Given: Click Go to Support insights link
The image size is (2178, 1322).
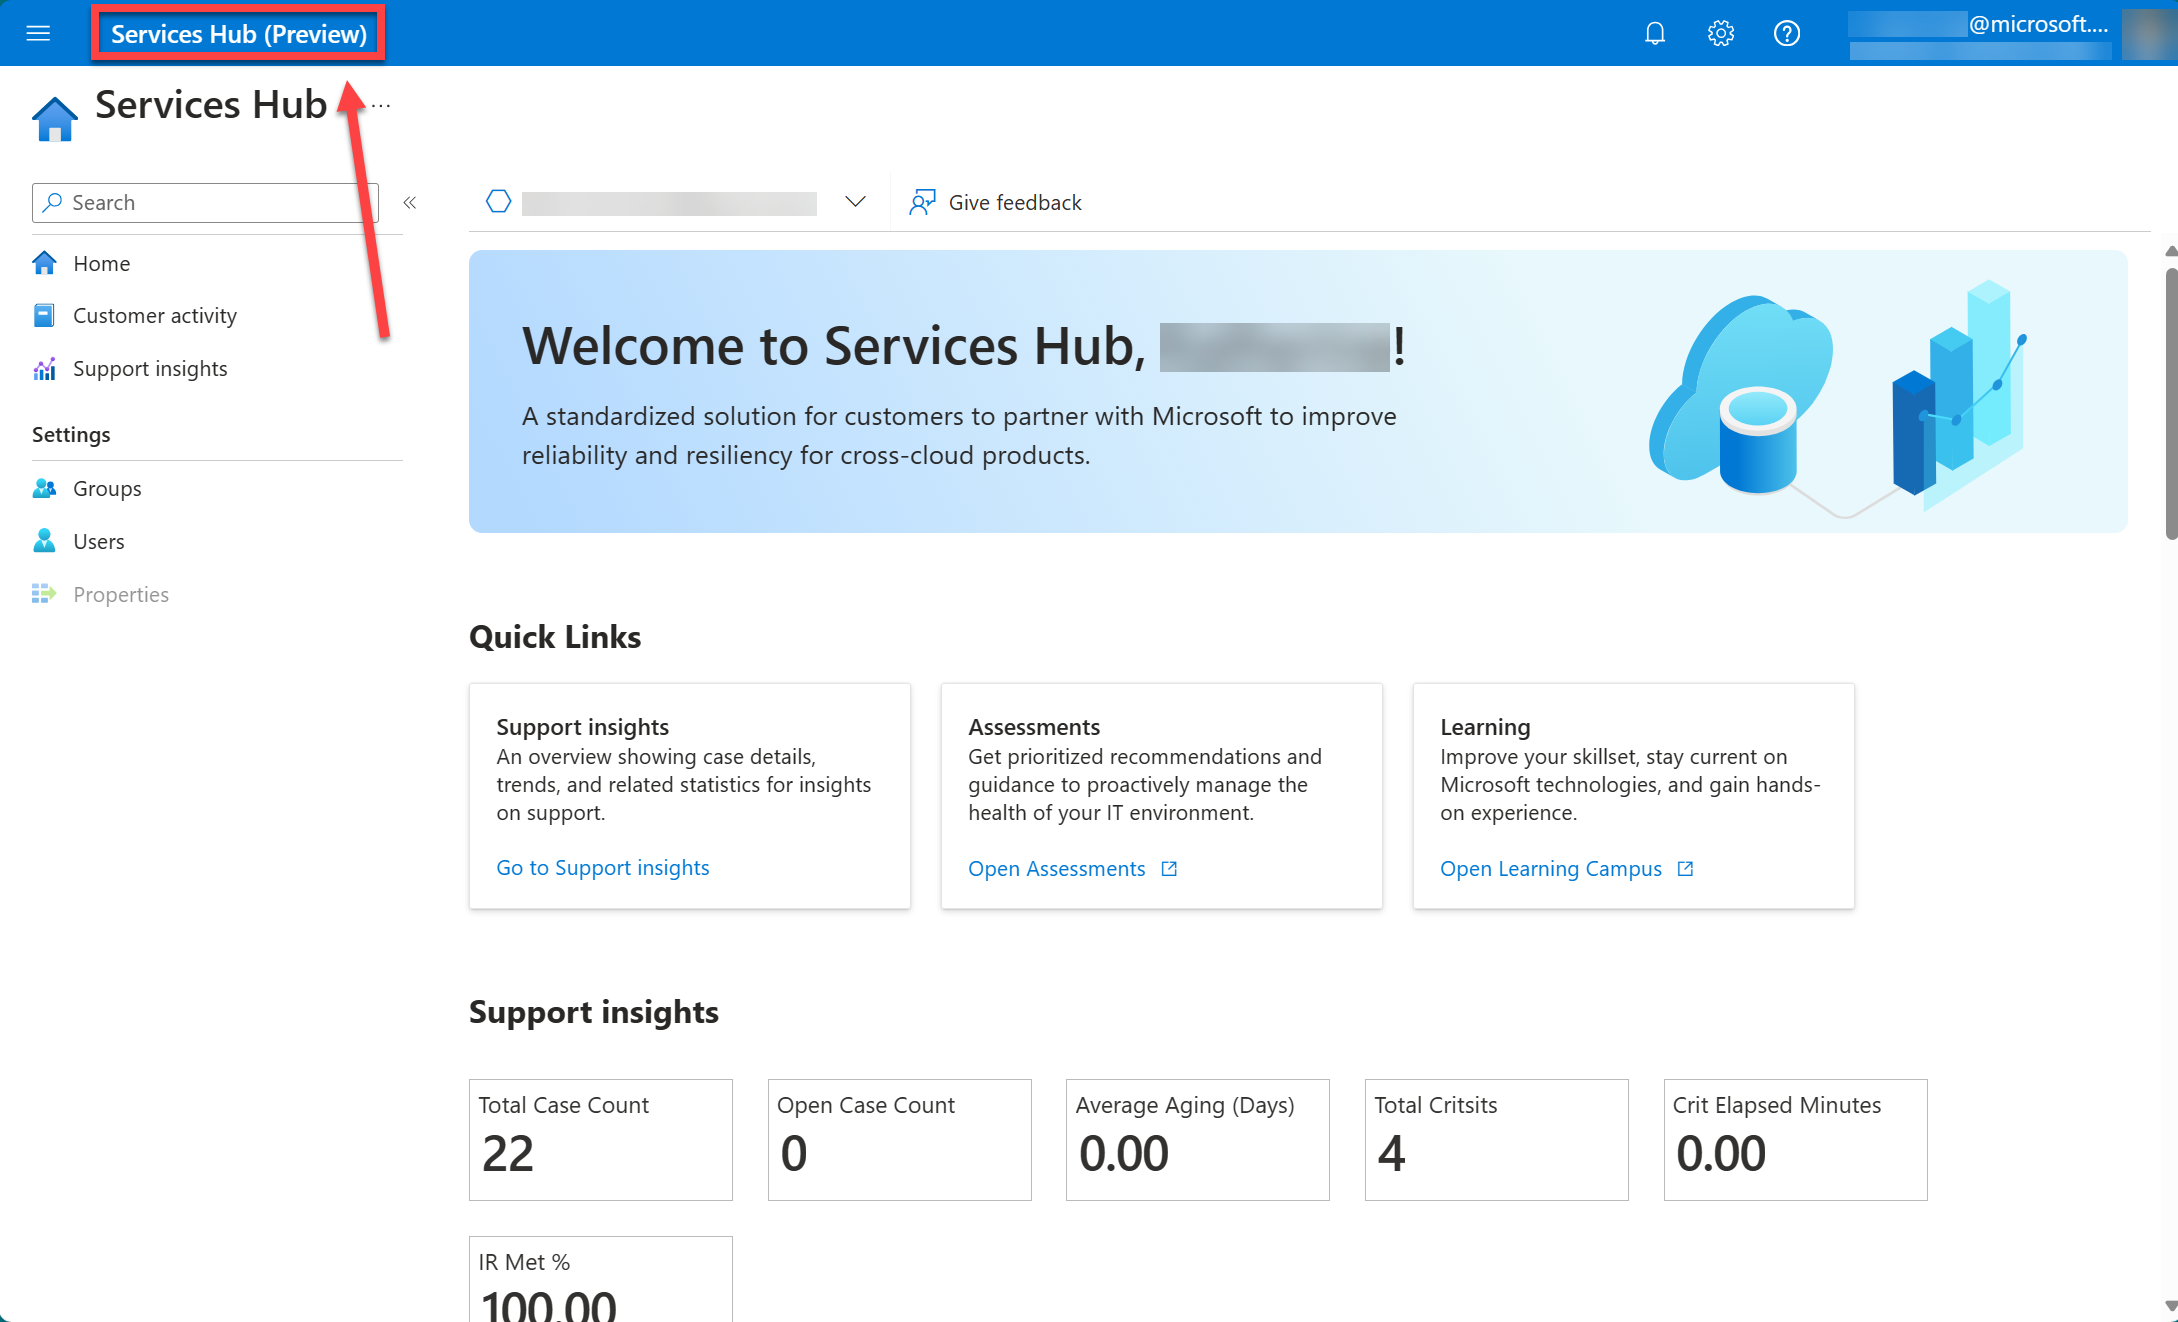Looking at the screenshot, I should coord(602,868).
